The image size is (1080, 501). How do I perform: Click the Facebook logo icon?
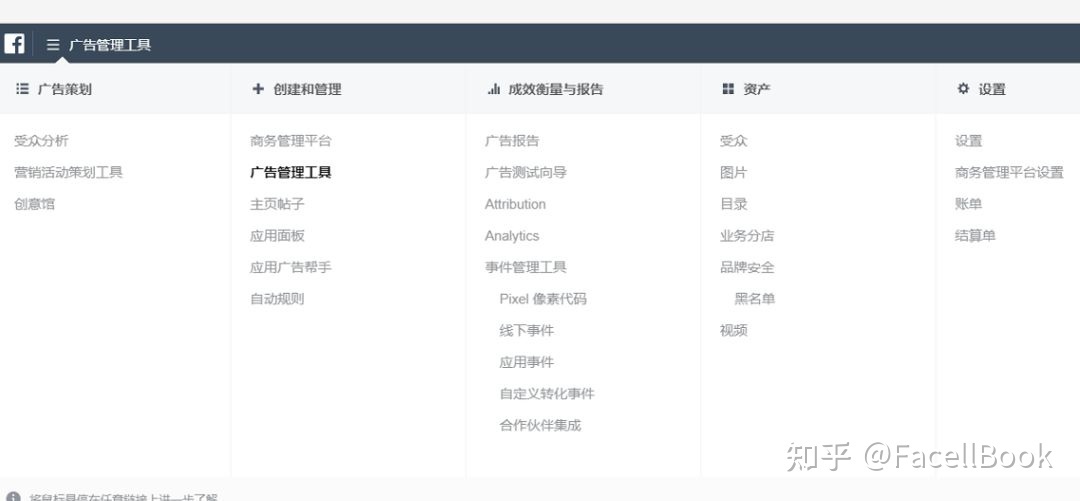[x=14, y=44]
